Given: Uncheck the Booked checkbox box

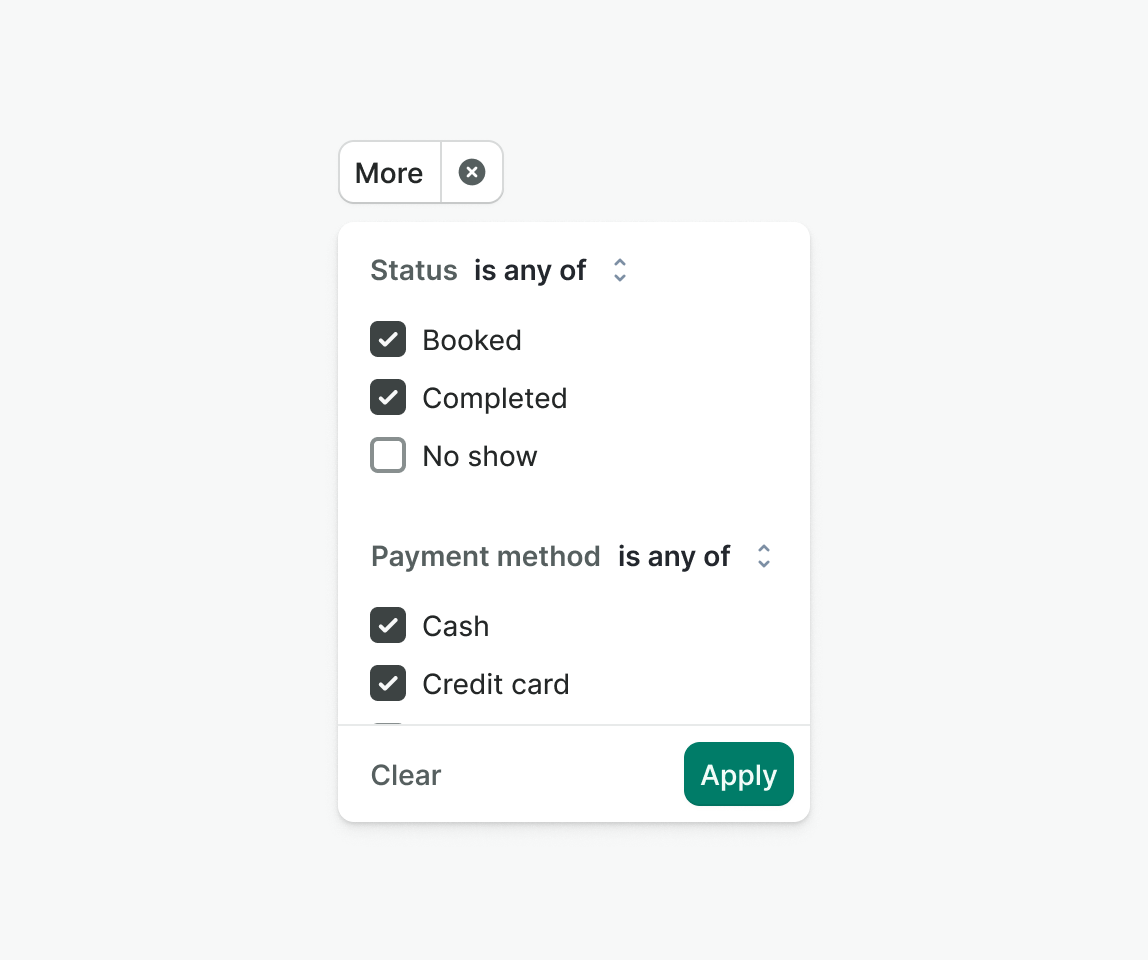Looking at the screenshot, I should (388, 340).
